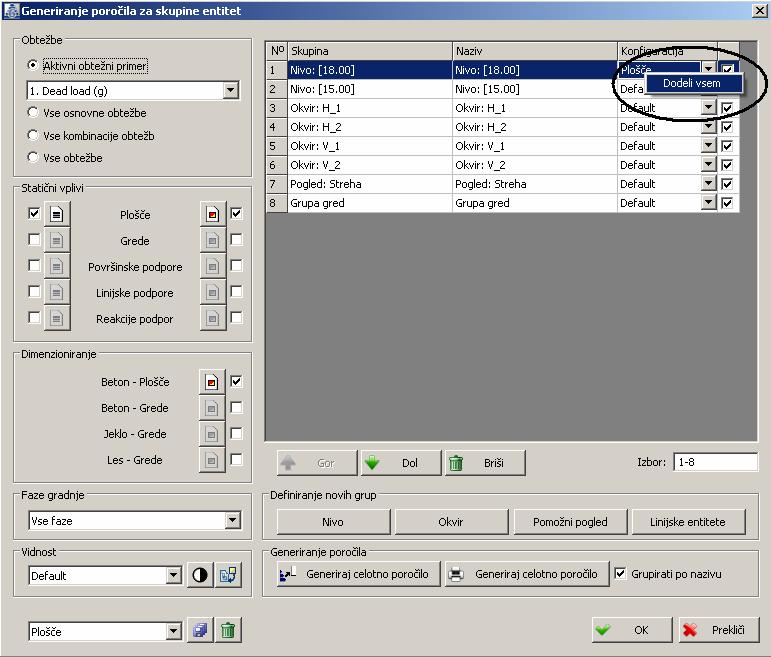This screenshot has width=771, height=657.
Task: Open Plošče text report settings icon
Action: click(x=57, y=214)
